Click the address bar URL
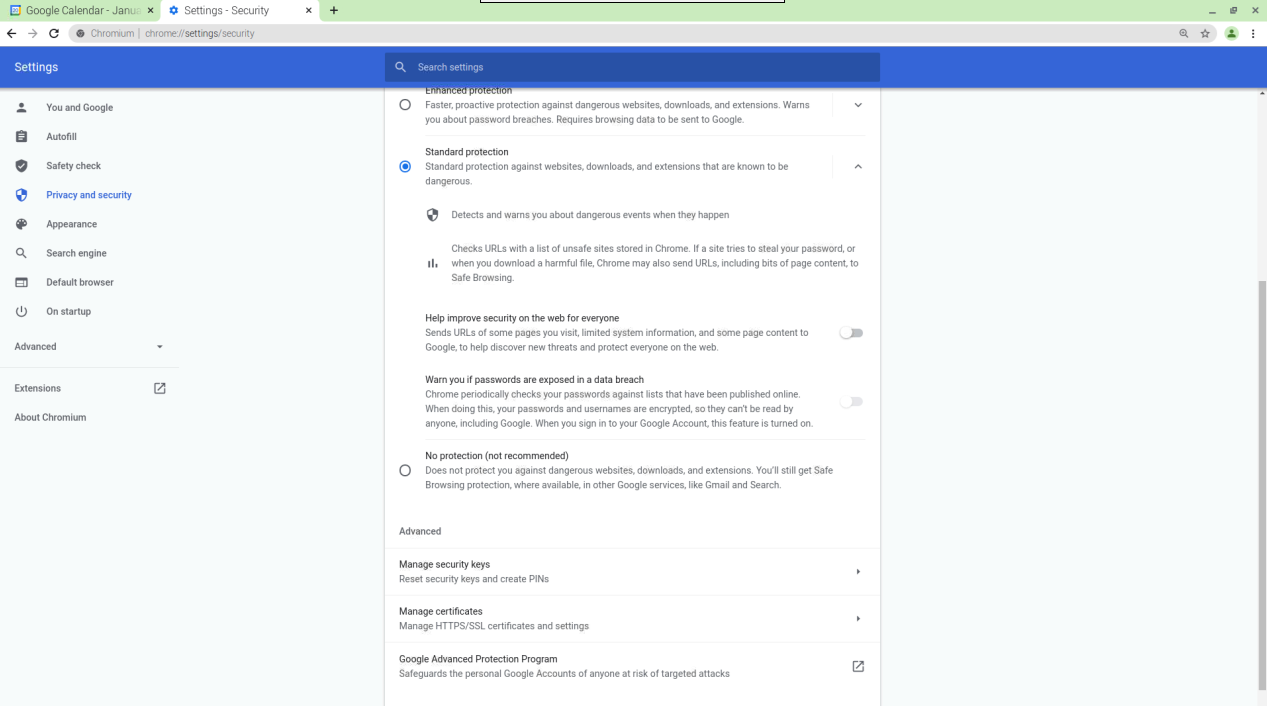Image resolution: width=1267 pixels, height=706 pixels. pos(199,33)
